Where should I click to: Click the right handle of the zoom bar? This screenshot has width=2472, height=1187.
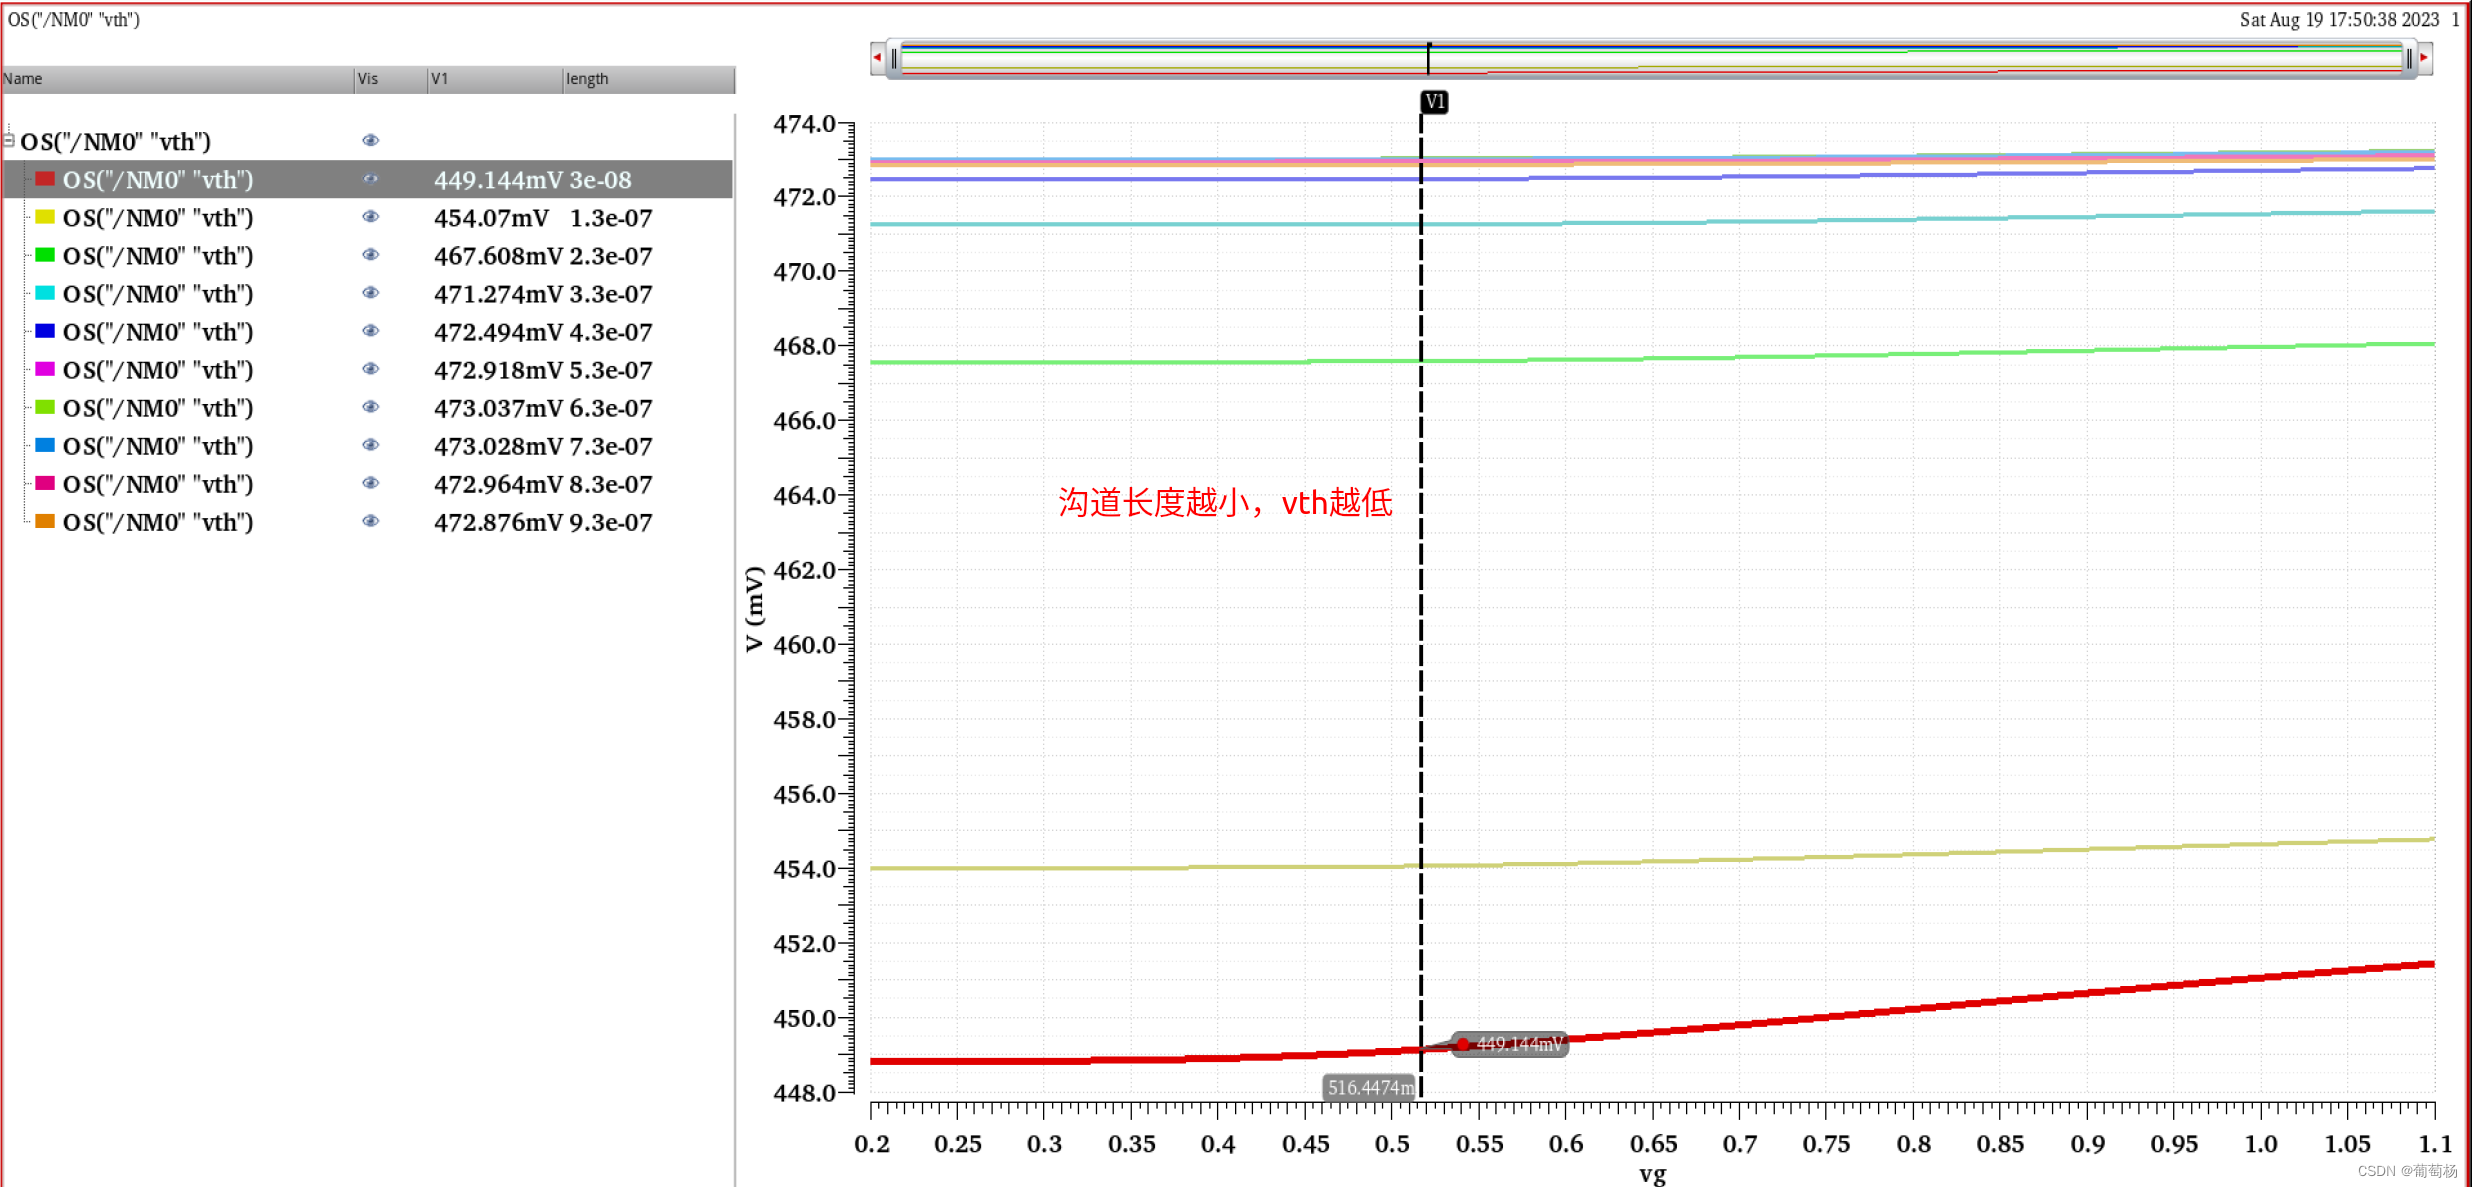(2409, 59)
